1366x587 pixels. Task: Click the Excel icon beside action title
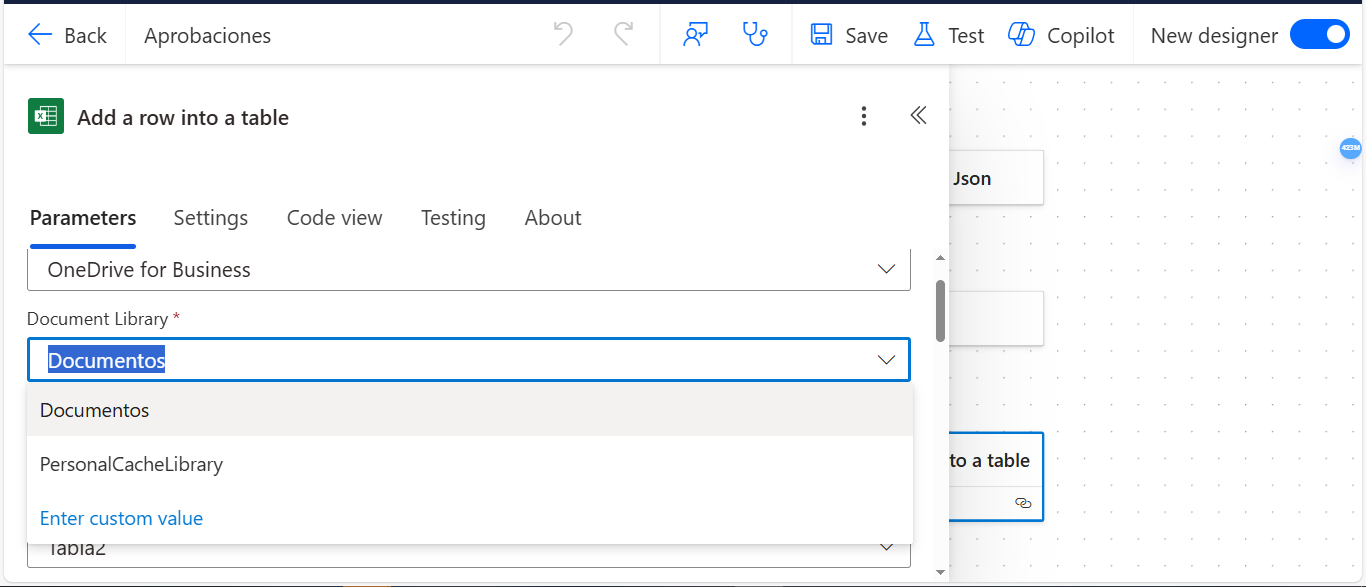pos(46,116)
